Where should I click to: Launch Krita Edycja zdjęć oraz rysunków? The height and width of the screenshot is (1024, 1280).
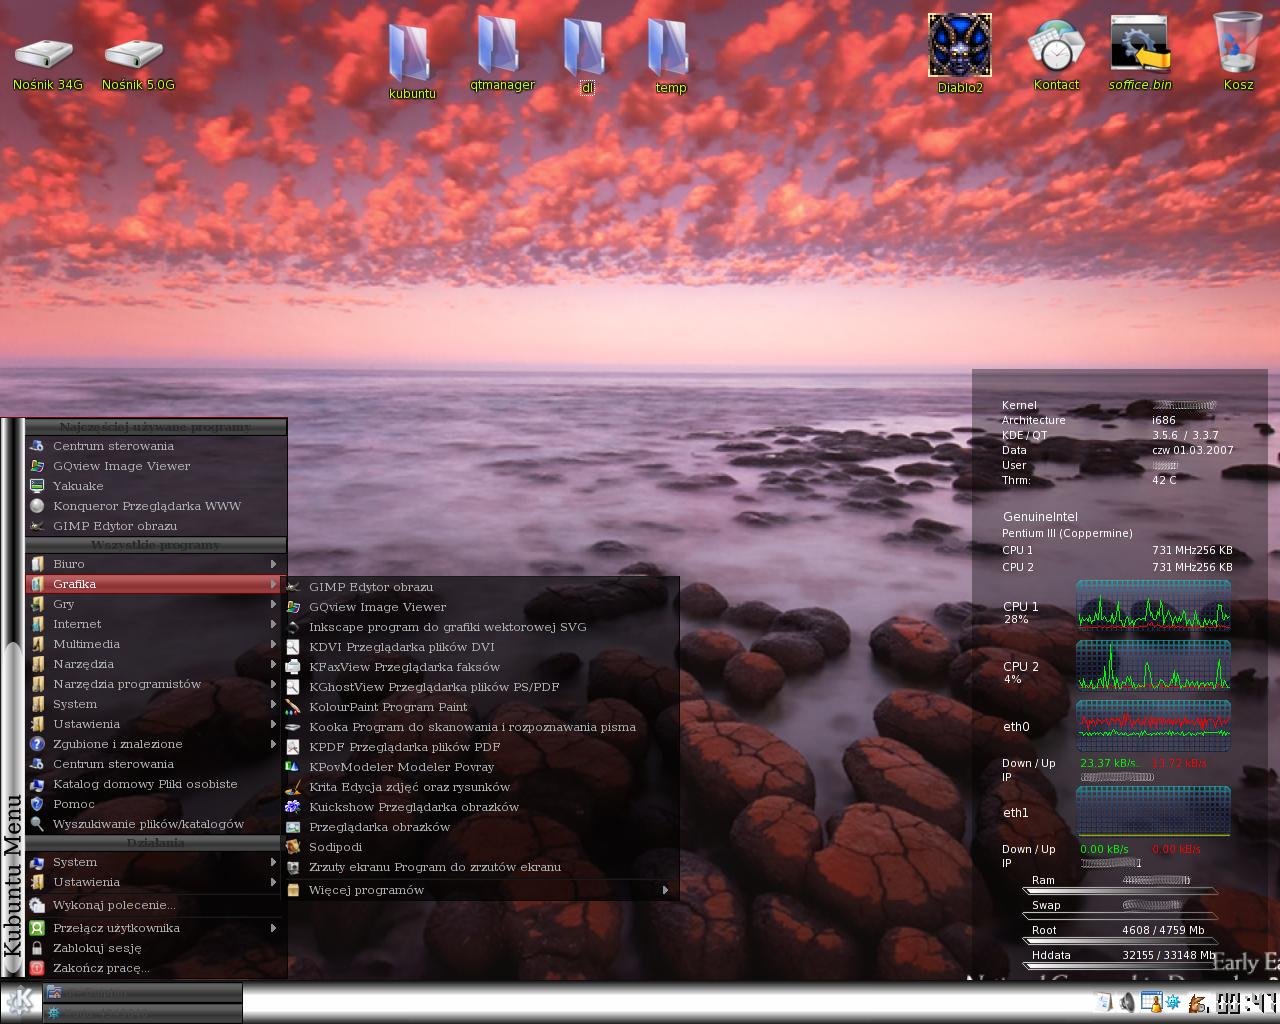pos(482,787)
